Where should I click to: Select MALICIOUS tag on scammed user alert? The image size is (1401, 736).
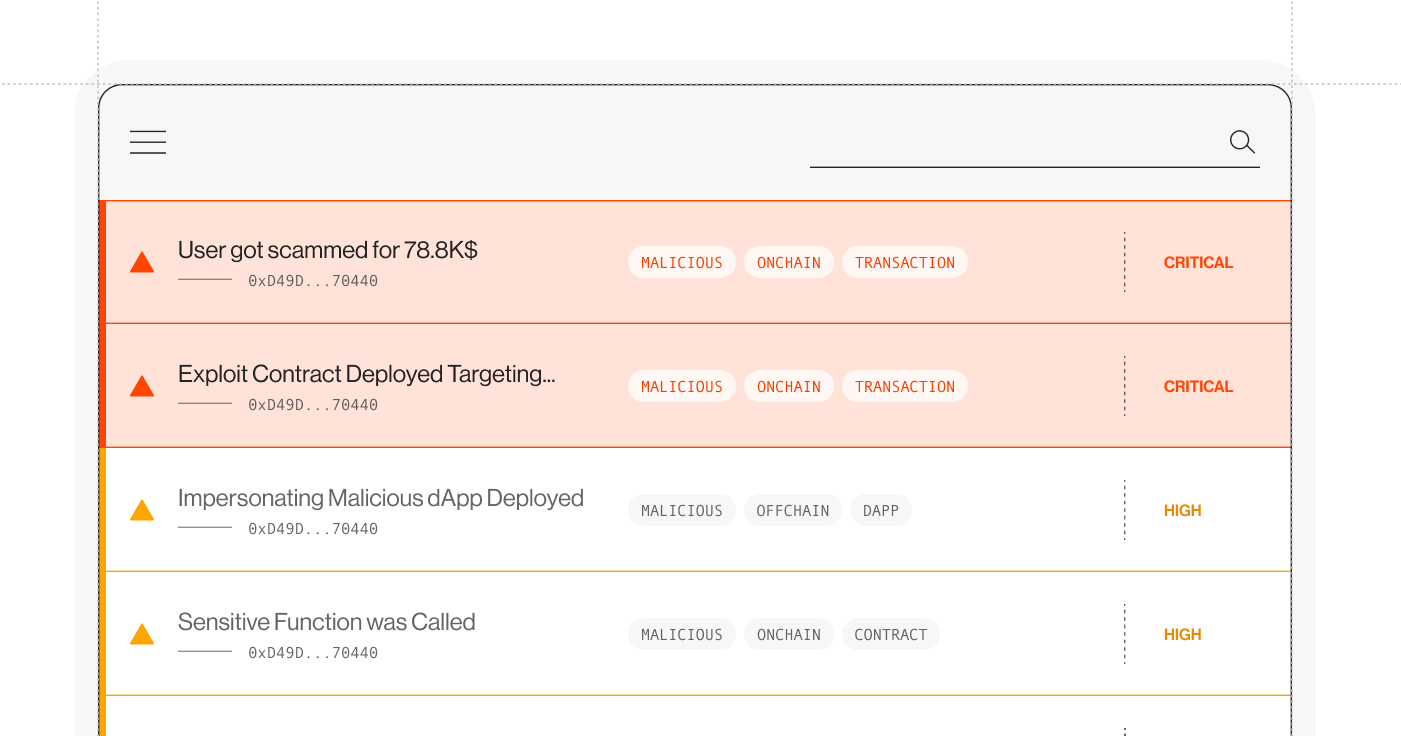(x=681, y=263)
